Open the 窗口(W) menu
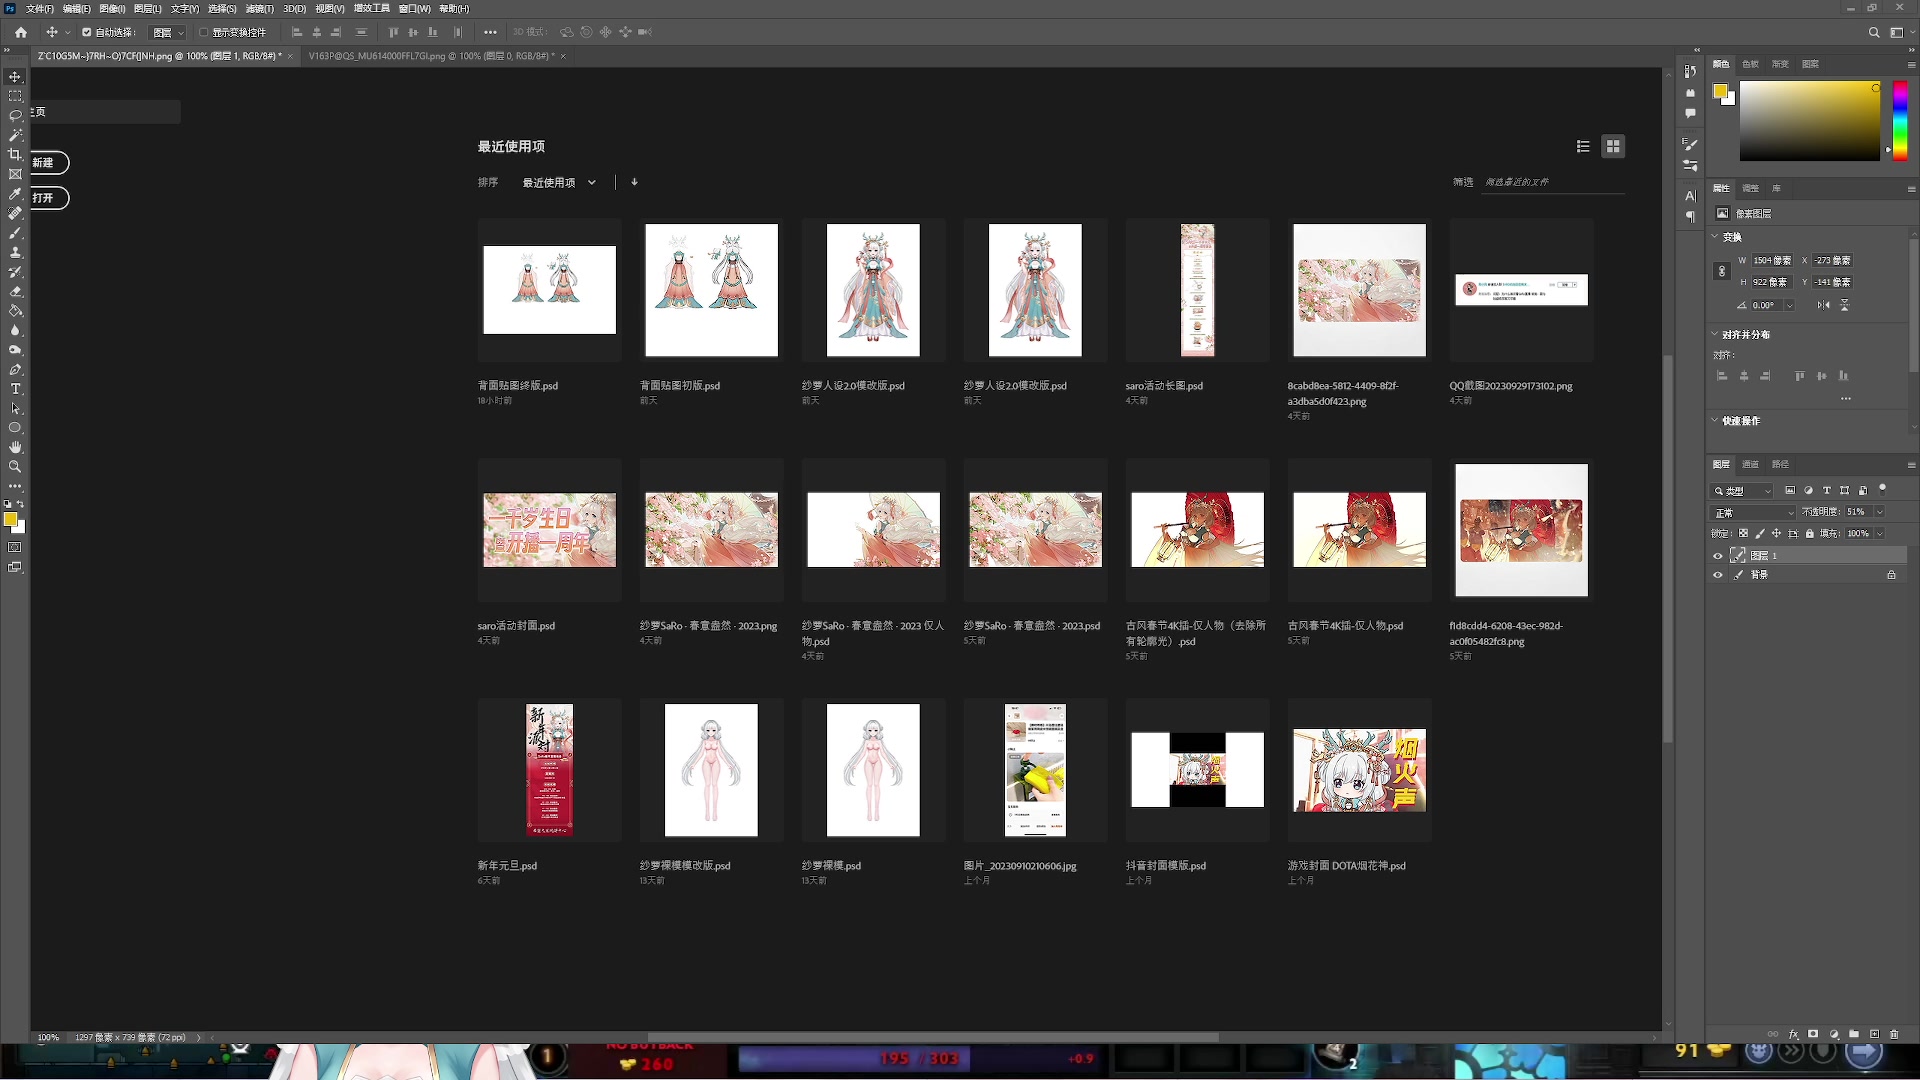 point(415,8)
